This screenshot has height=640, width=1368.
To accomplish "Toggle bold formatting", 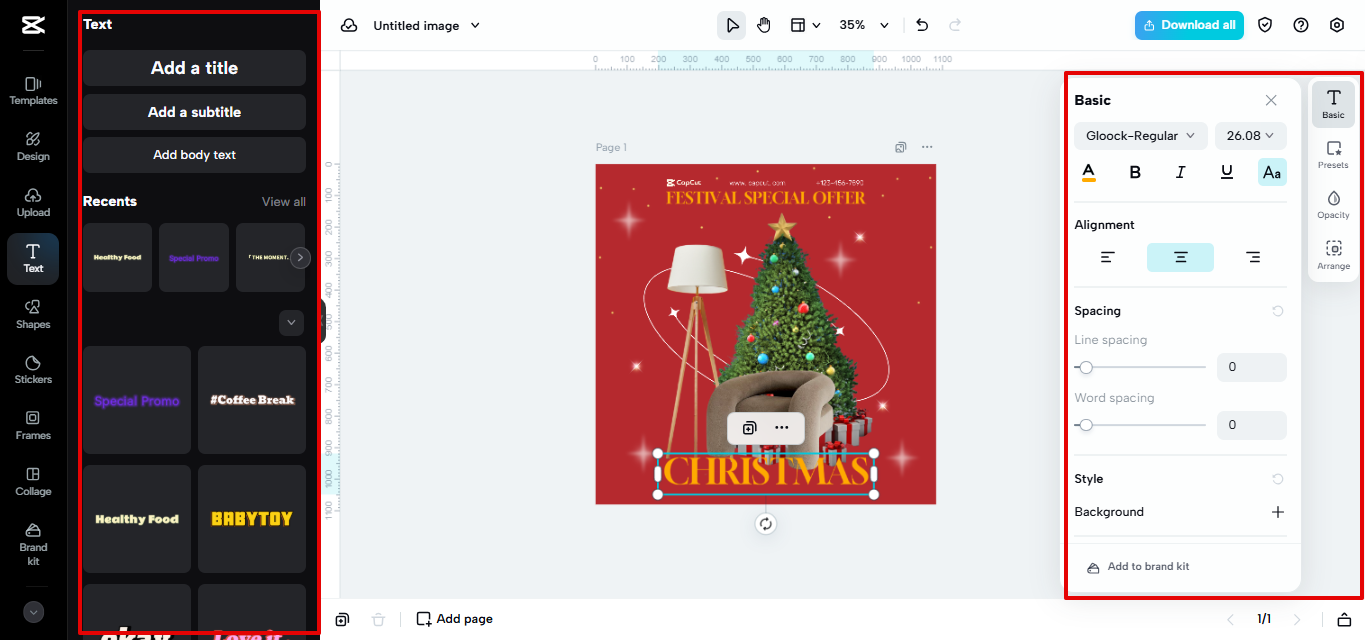I will (x=1135, y=172).
